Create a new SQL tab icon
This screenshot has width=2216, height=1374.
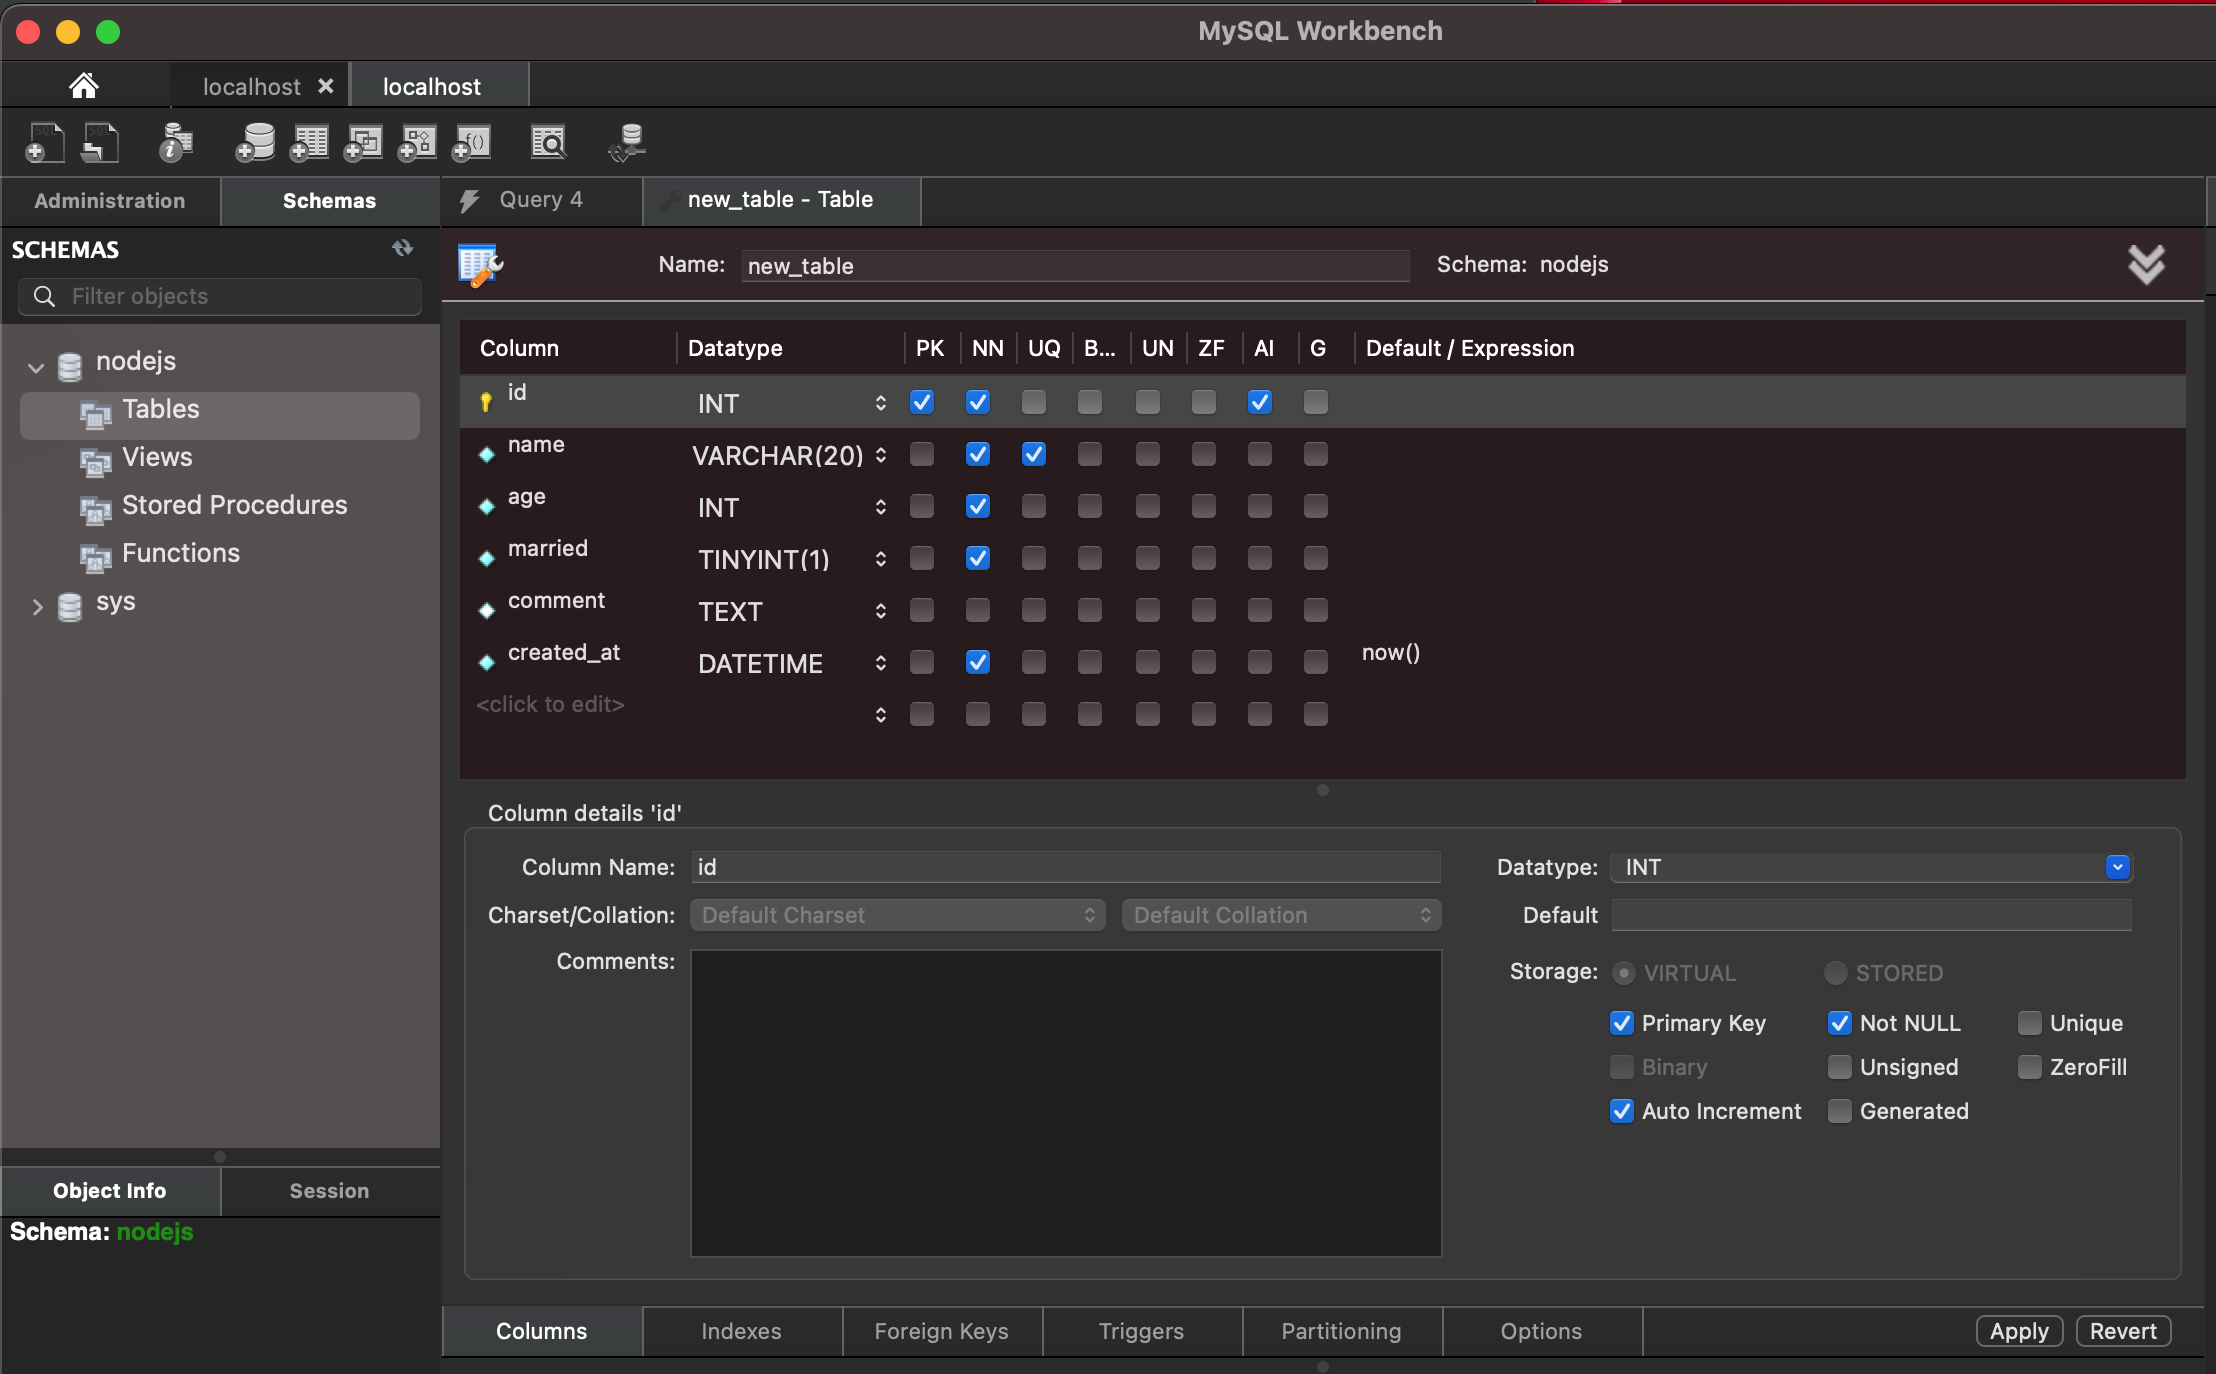[44, 143]
